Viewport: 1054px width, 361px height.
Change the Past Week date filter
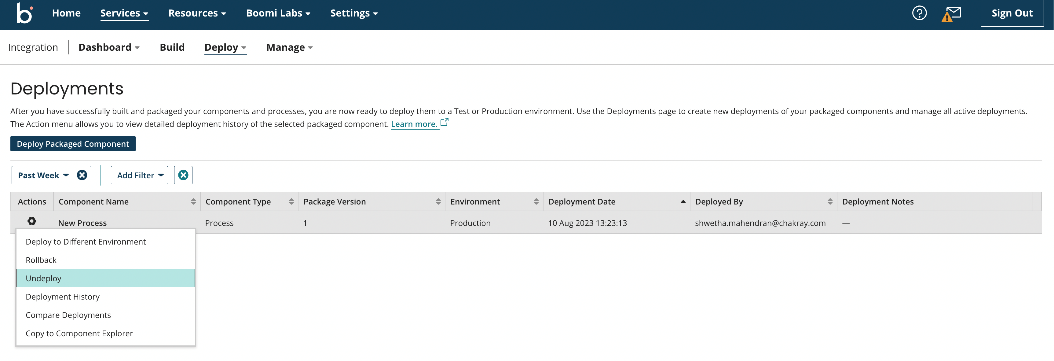coord(44,175)
